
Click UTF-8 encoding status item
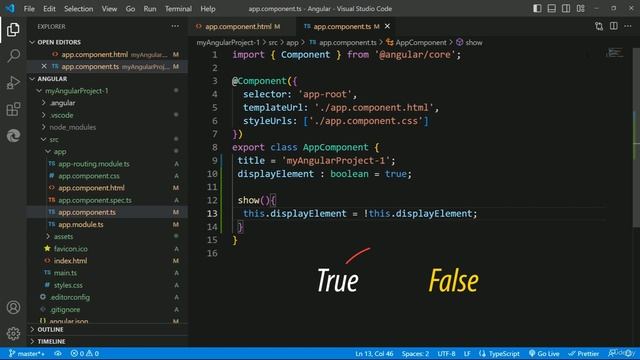coord(446,353)
